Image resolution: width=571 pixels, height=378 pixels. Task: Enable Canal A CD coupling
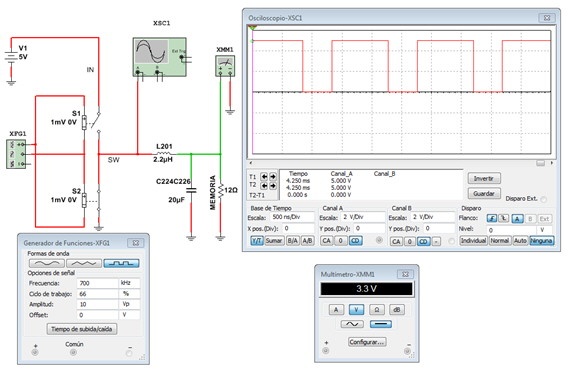[x=355, y=241]
